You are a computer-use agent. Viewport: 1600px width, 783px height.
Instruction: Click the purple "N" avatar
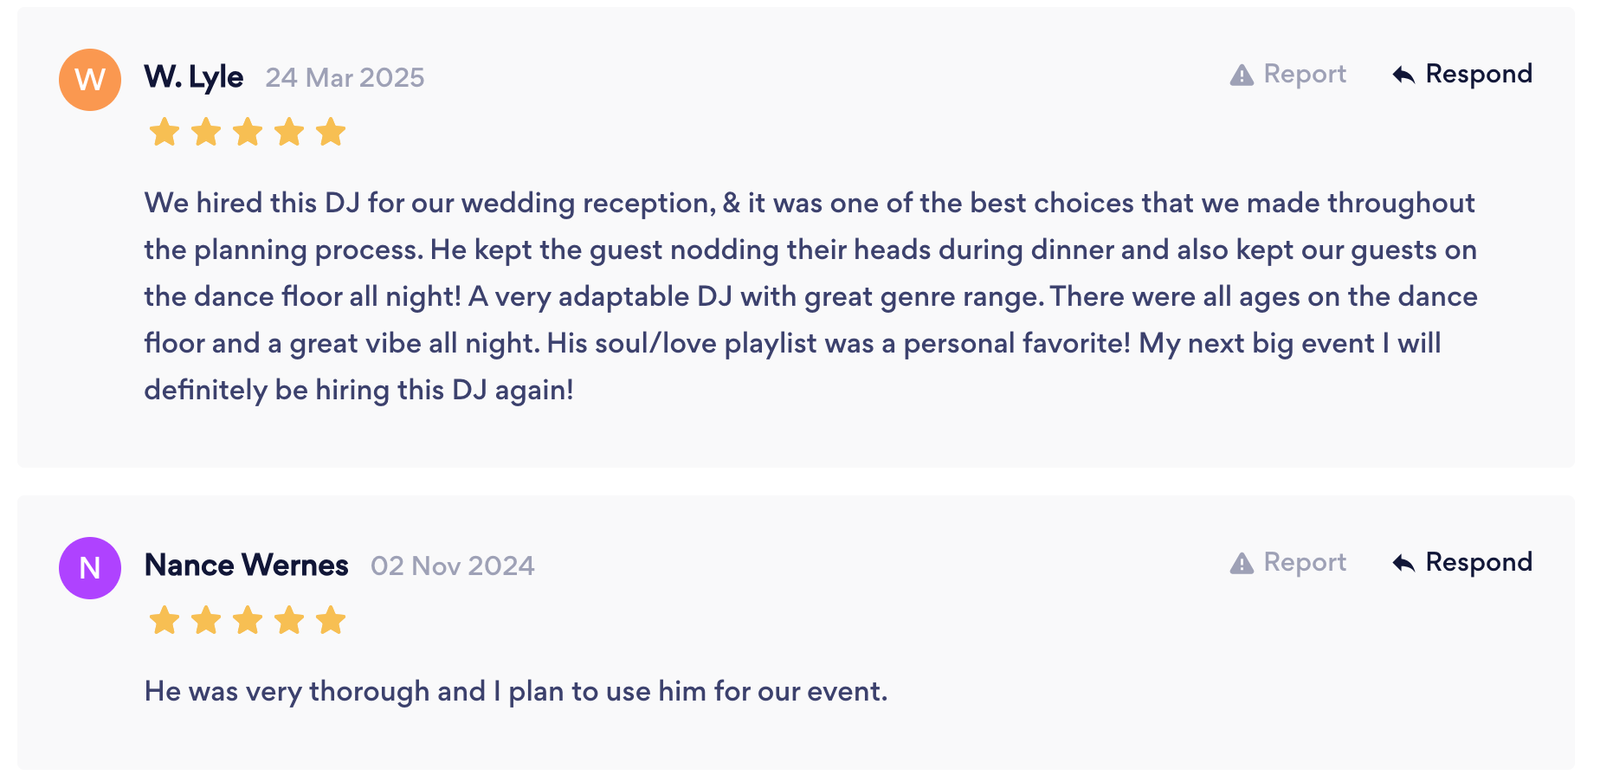[90, 567]
